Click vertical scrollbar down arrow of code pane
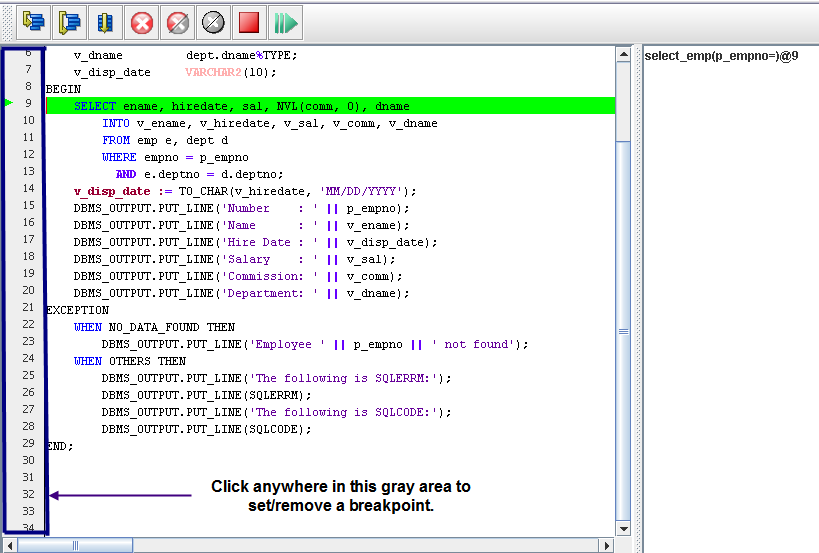 (x=624, y=528)
